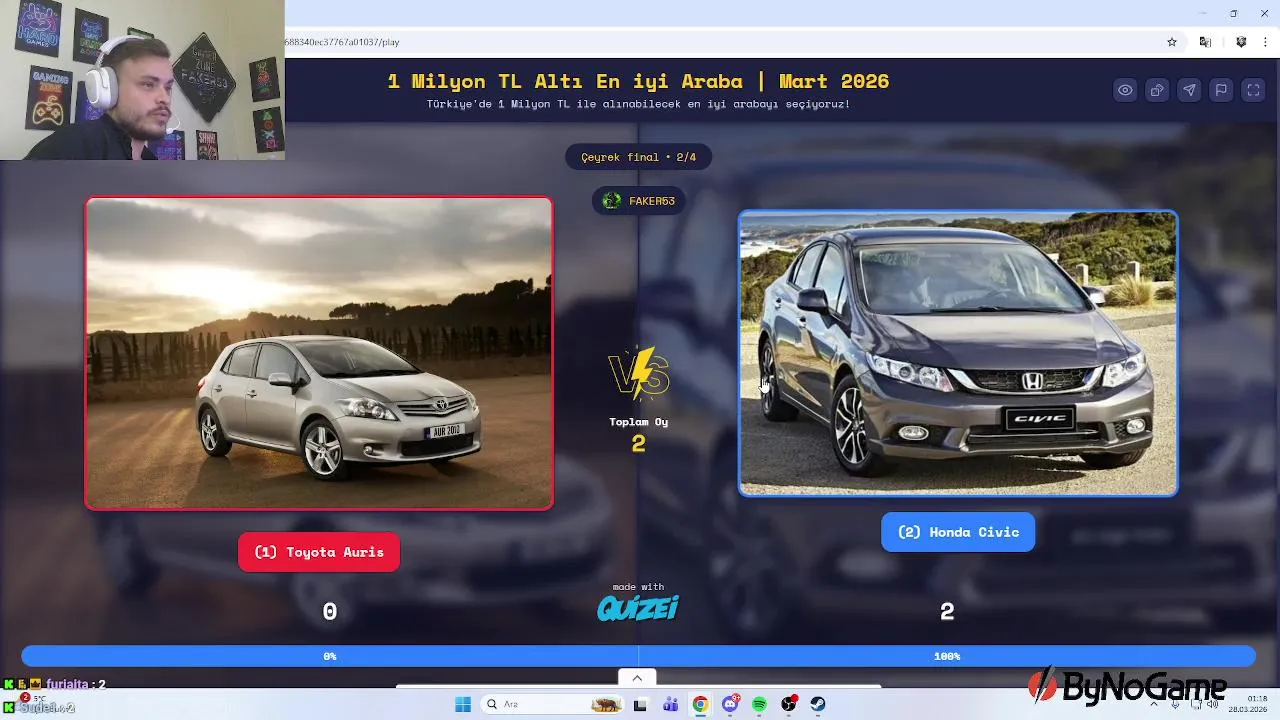Click the browser extension shield icon
1280x720 pixels.
tap(1241, 42)
